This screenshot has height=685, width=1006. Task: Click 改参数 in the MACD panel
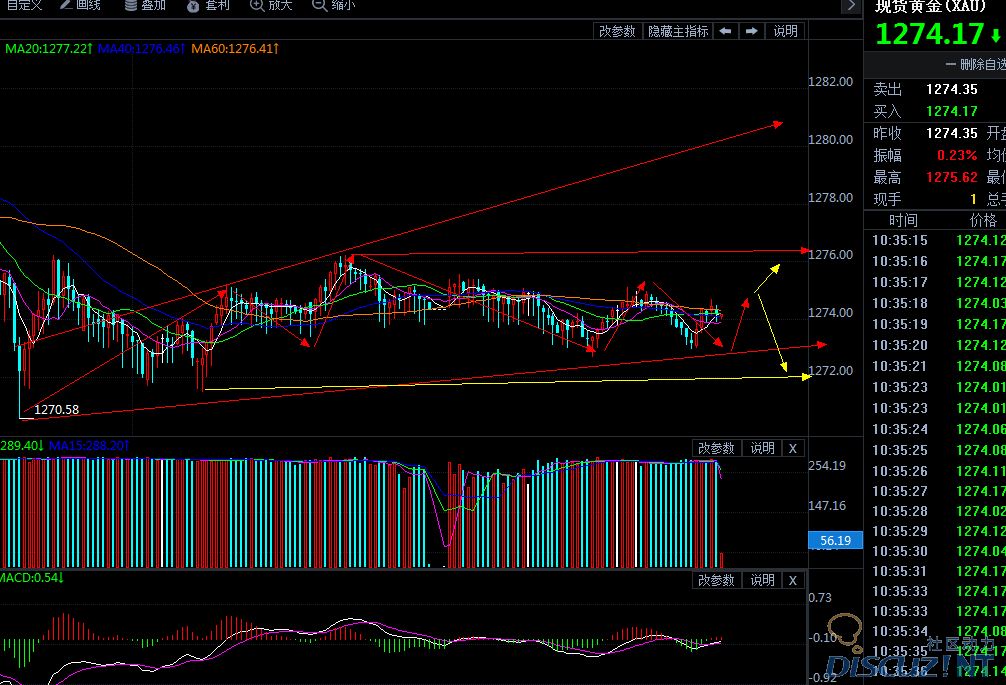(716, 580)
